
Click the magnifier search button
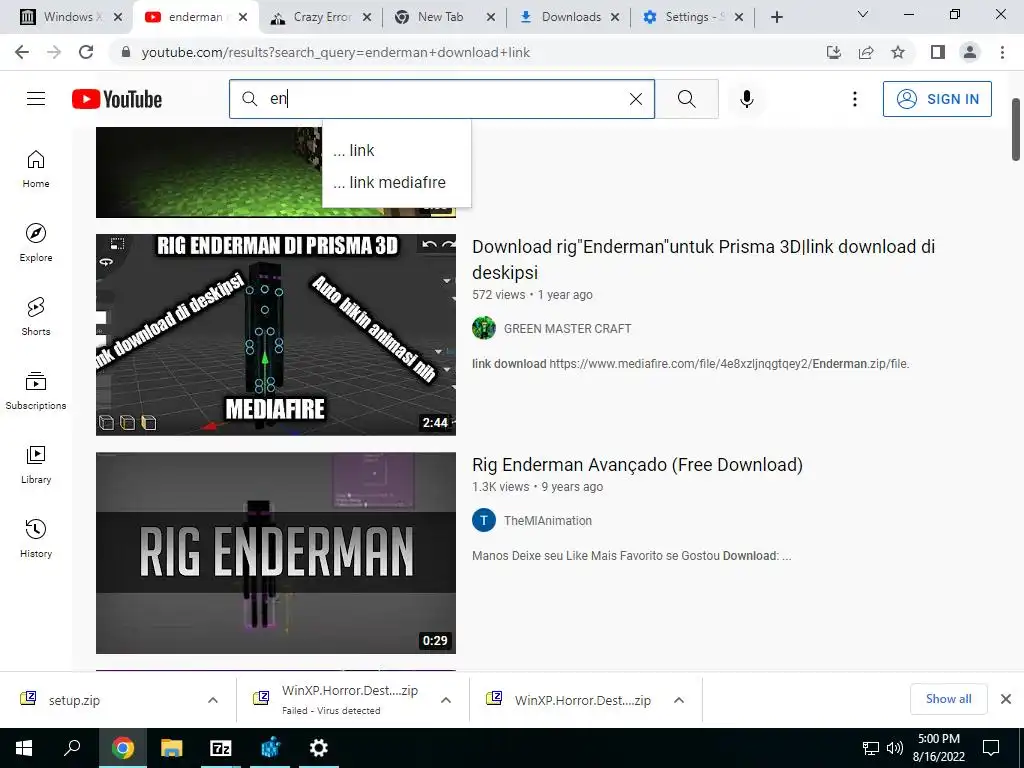[x=686, y=99]
